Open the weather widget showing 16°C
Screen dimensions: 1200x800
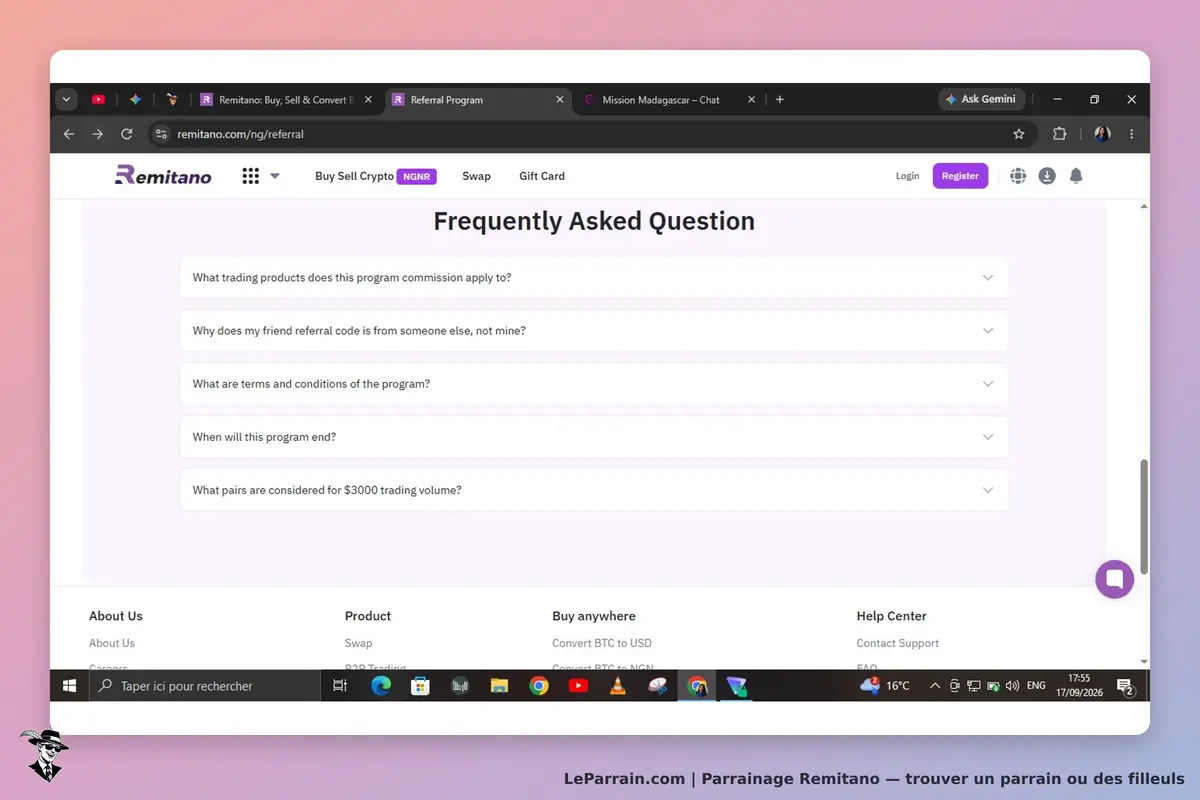[886, 686]
